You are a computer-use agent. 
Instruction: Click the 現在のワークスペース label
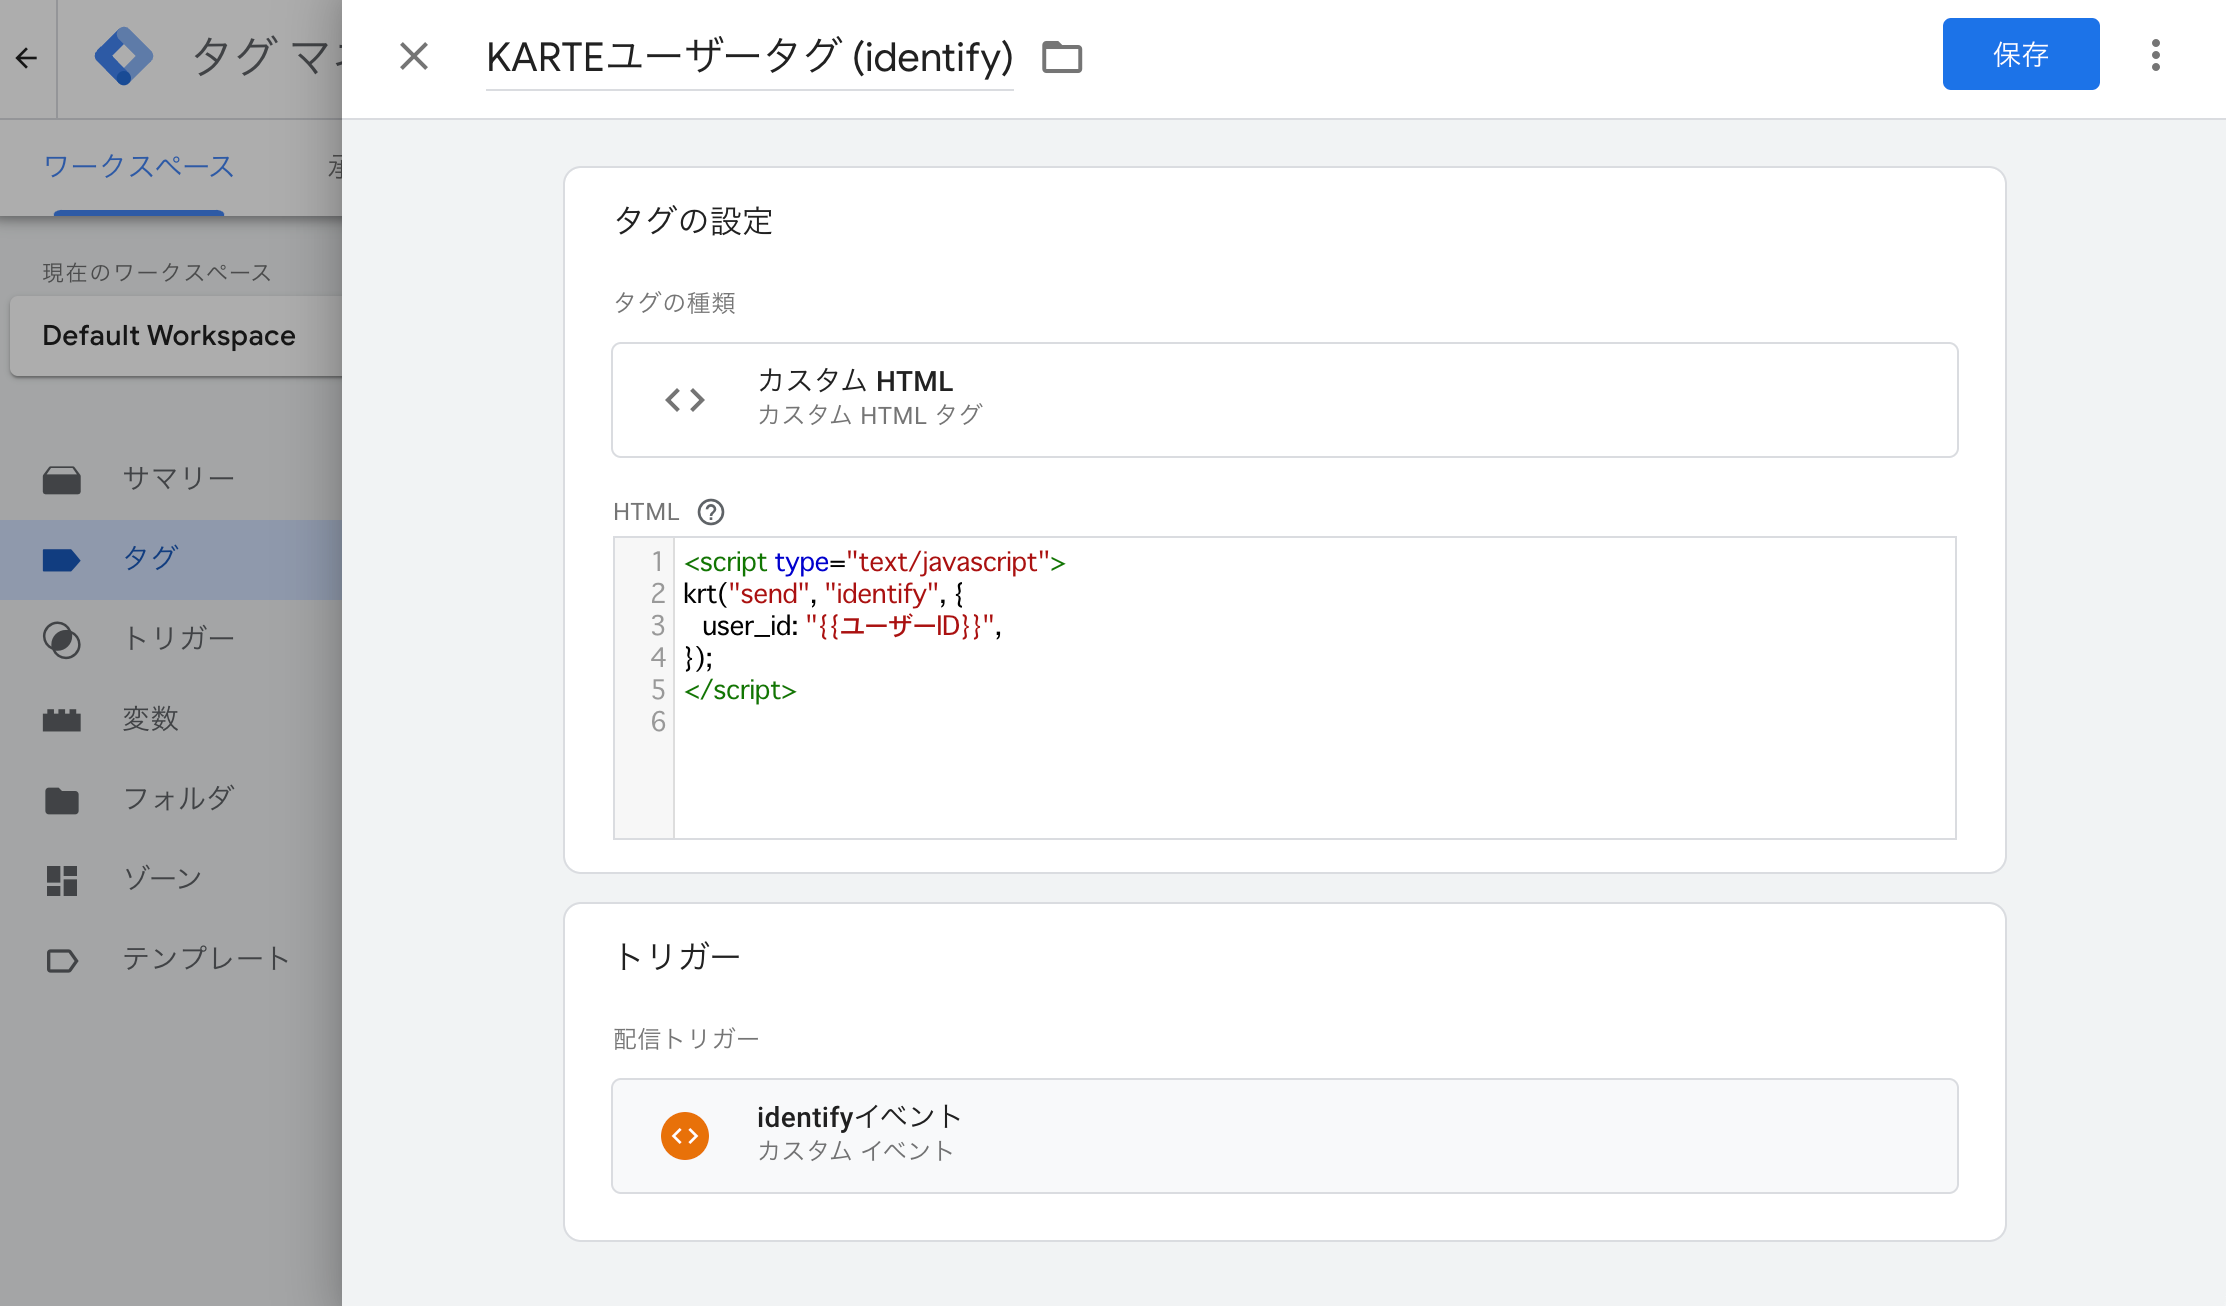tap(157, 273)
